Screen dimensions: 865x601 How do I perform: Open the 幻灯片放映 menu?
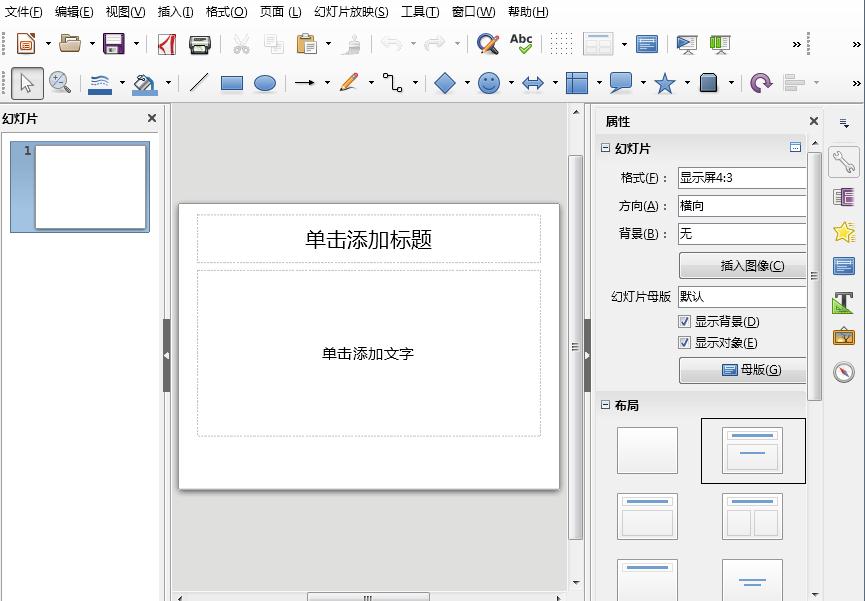tap(351, 12)
